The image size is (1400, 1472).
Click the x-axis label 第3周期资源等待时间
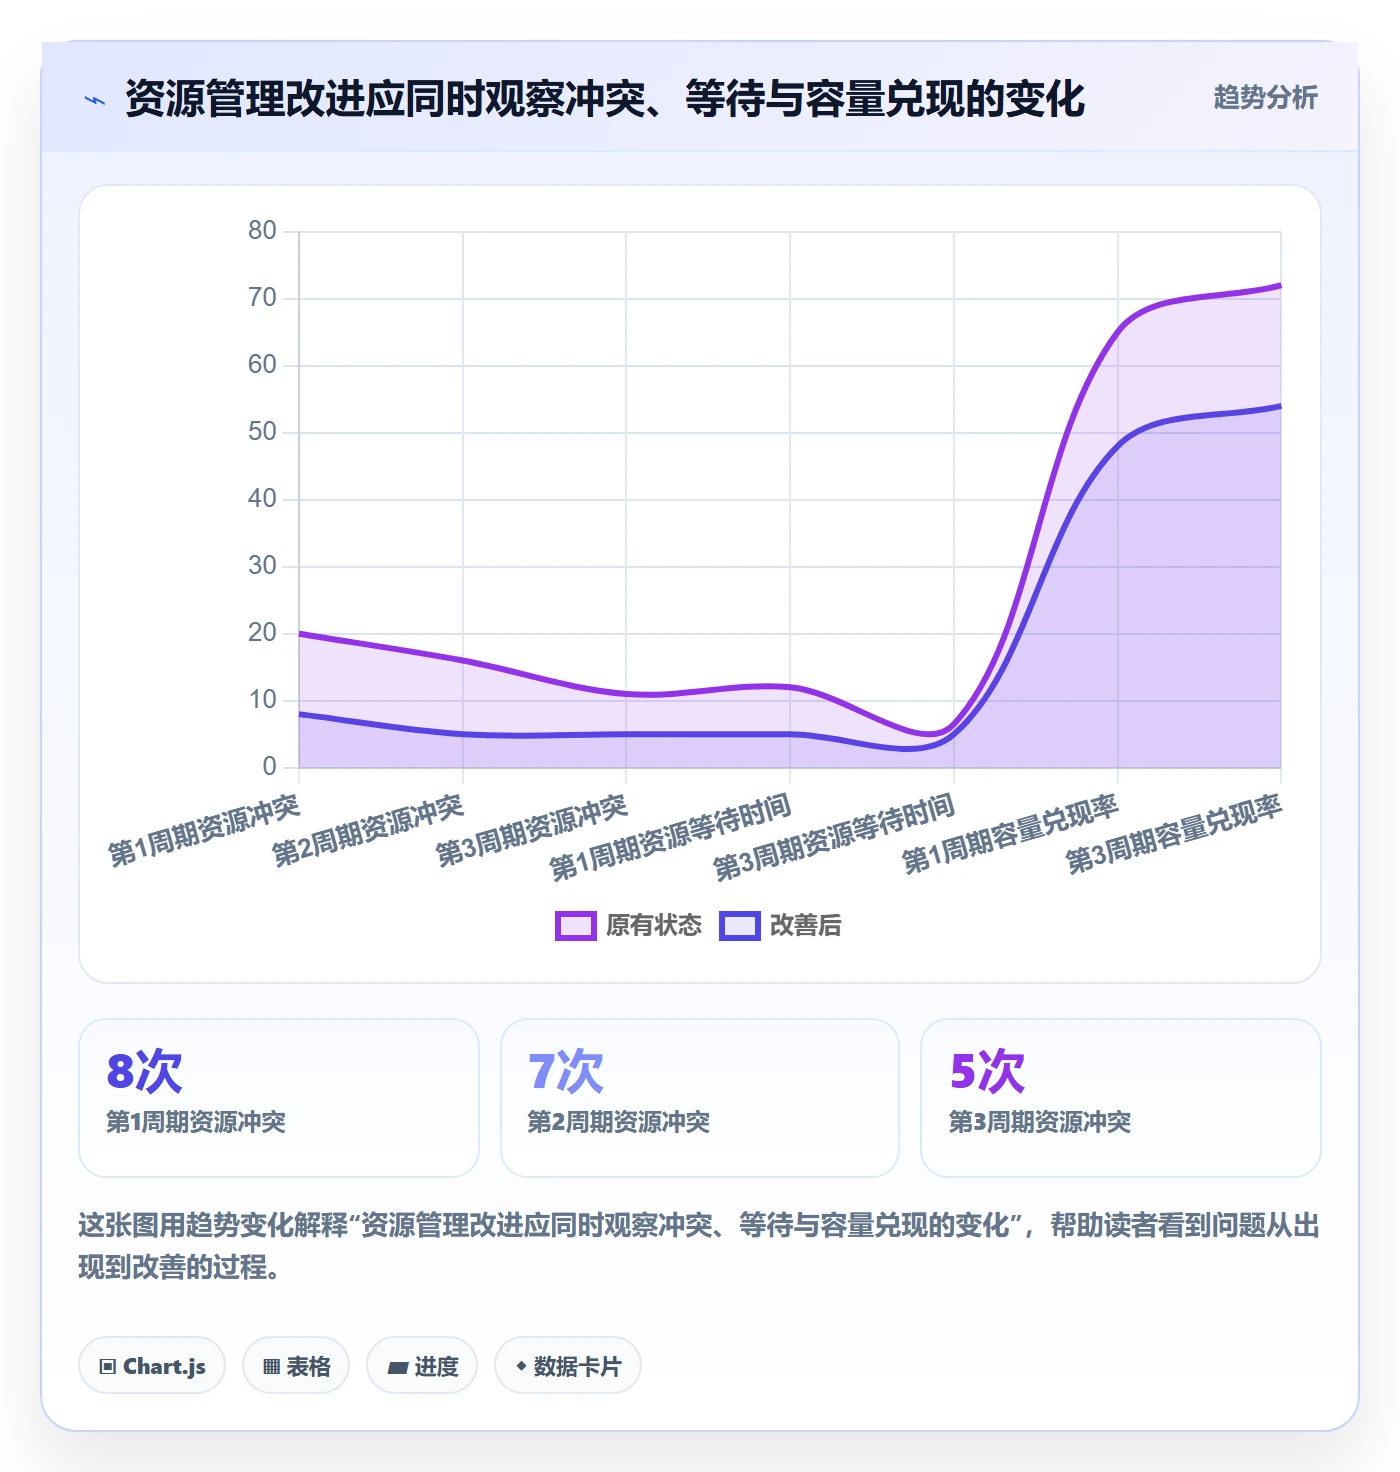point(835,838)
